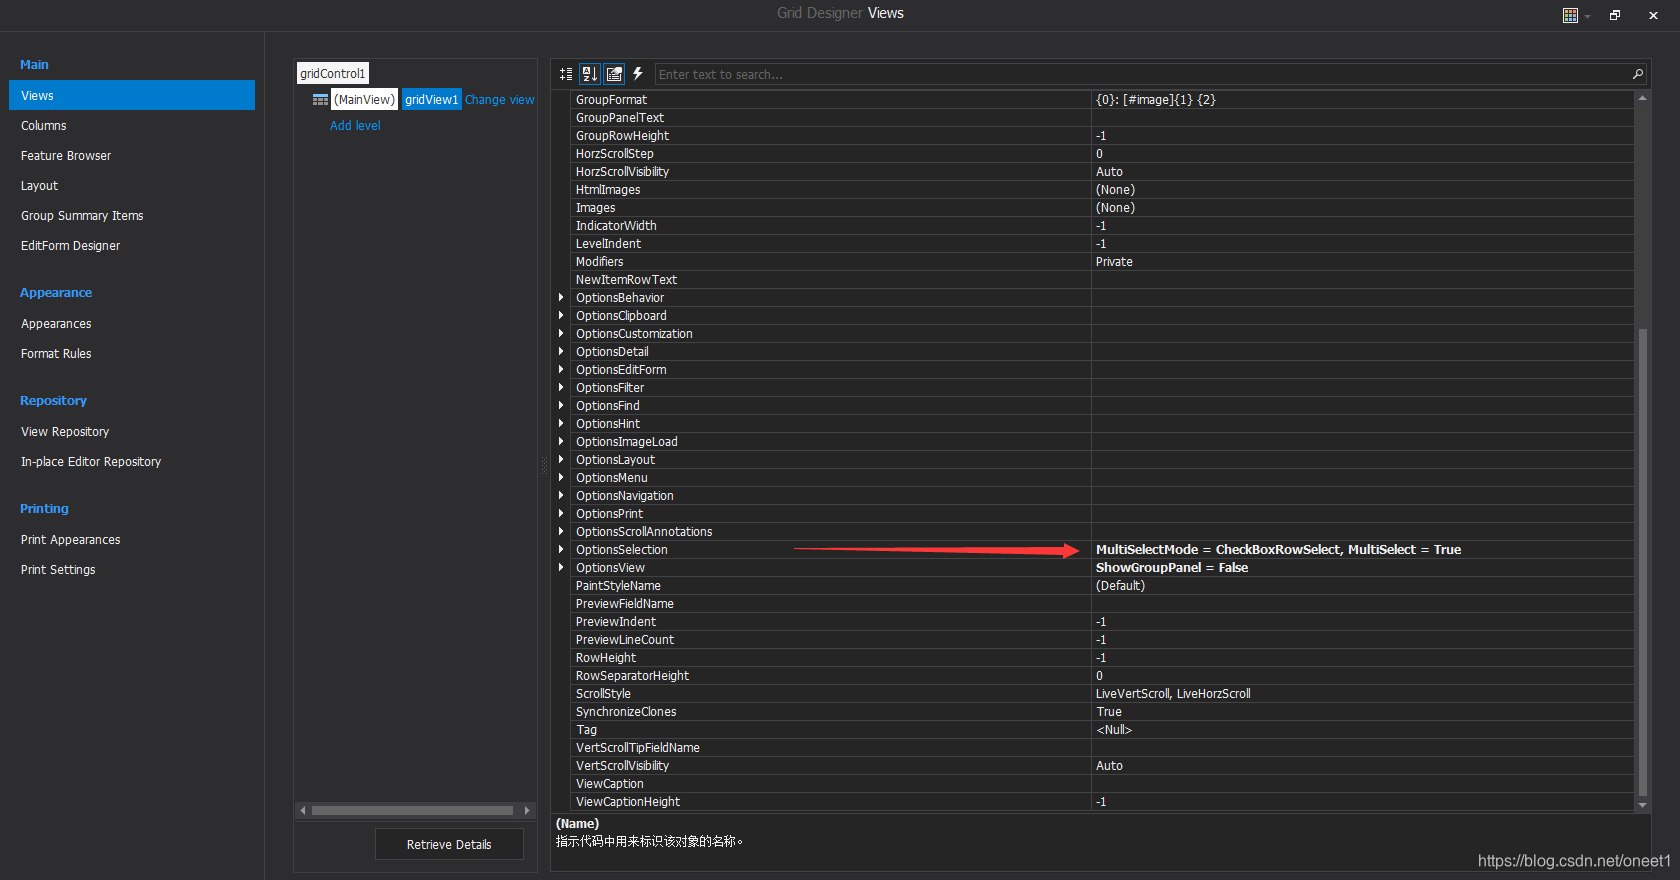Image resolution: width=1680 pixels, height=880 pixels.
Task: Click the Add level link
Action: 355,125
